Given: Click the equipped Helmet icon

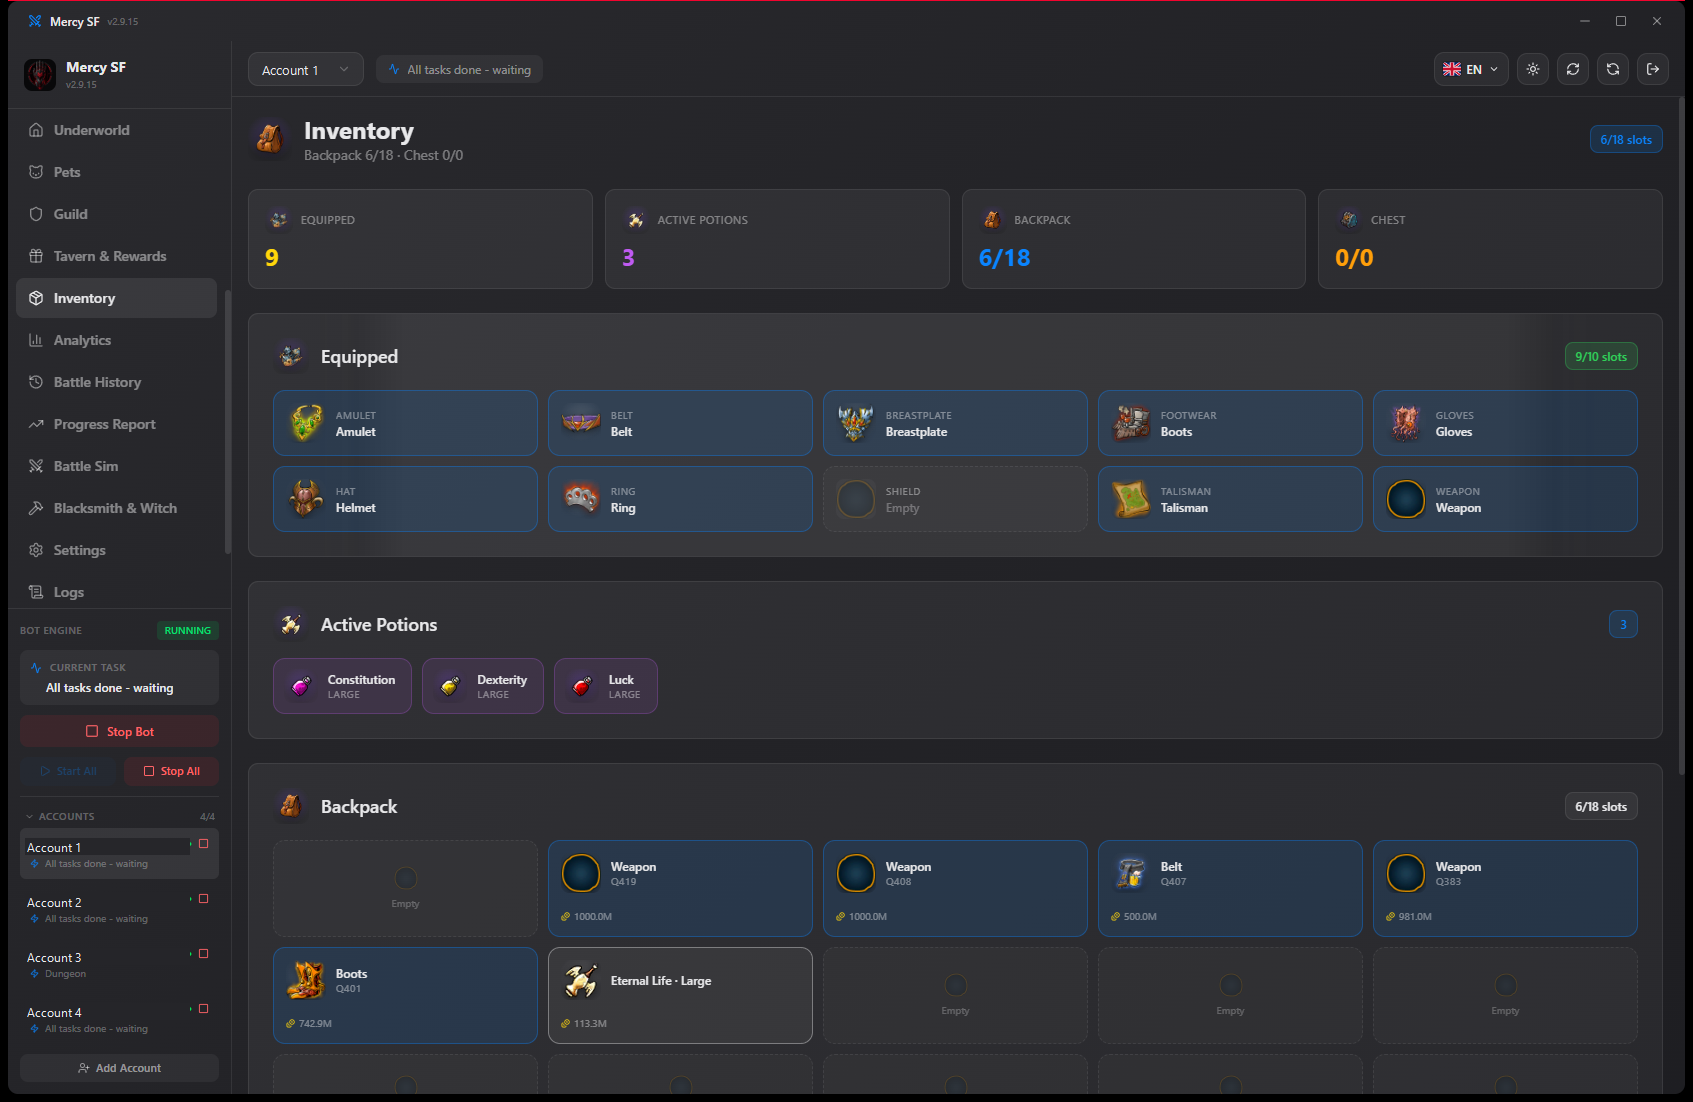Looking at the screenshot, I should coord(306,499).
